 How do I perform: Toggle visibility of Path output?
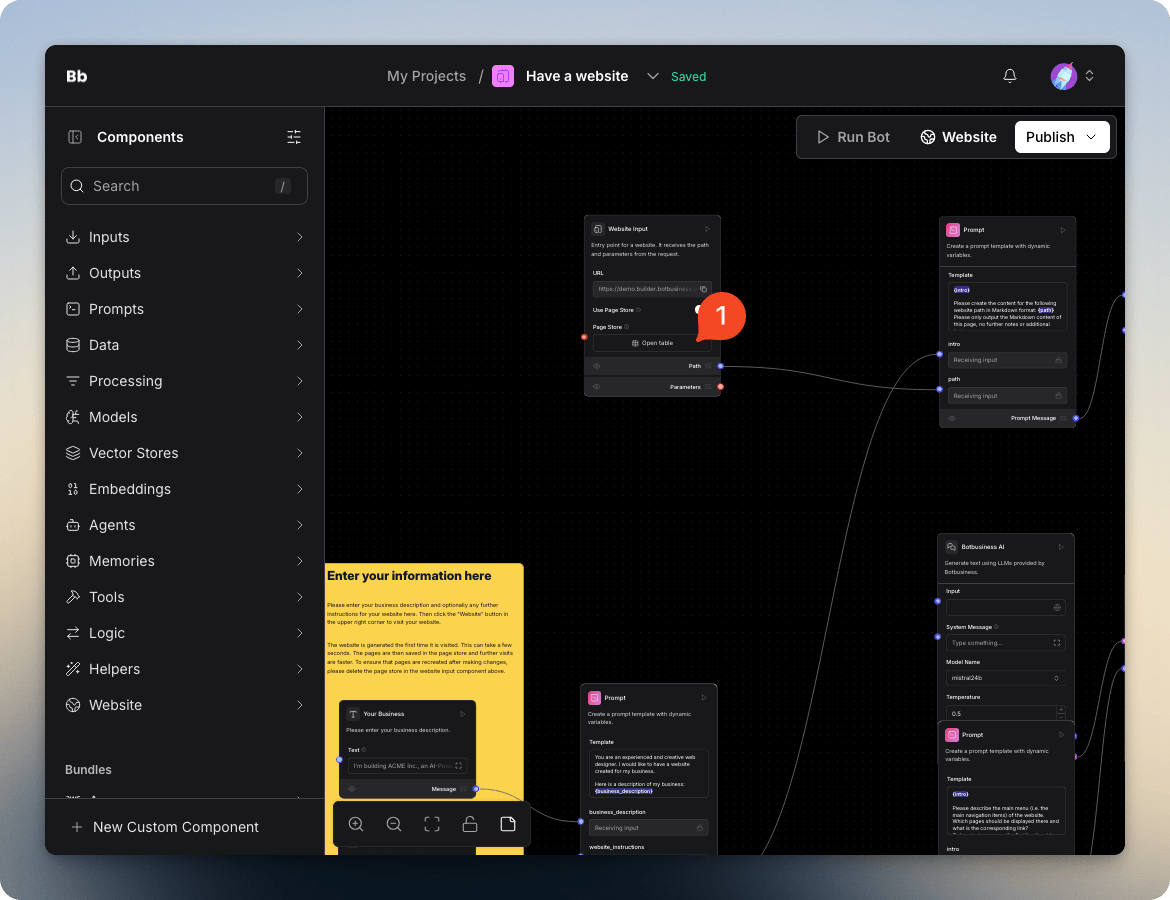(596, 366)
